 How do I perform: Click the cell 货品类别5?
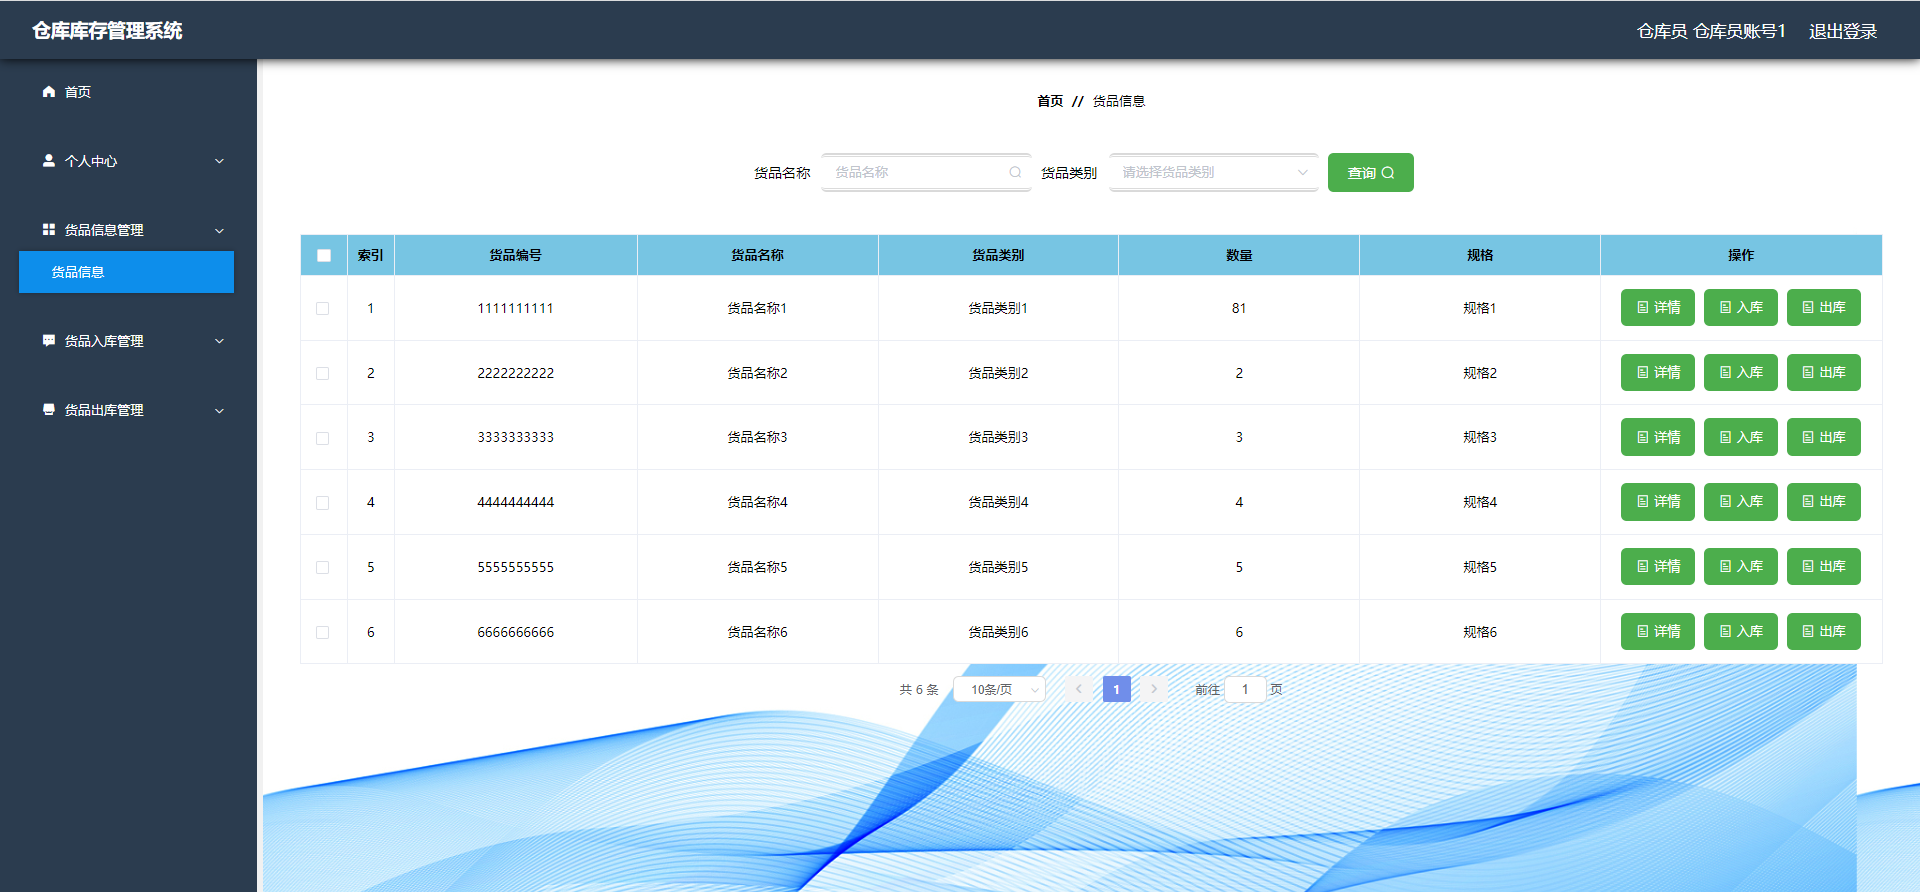[998, 567]
